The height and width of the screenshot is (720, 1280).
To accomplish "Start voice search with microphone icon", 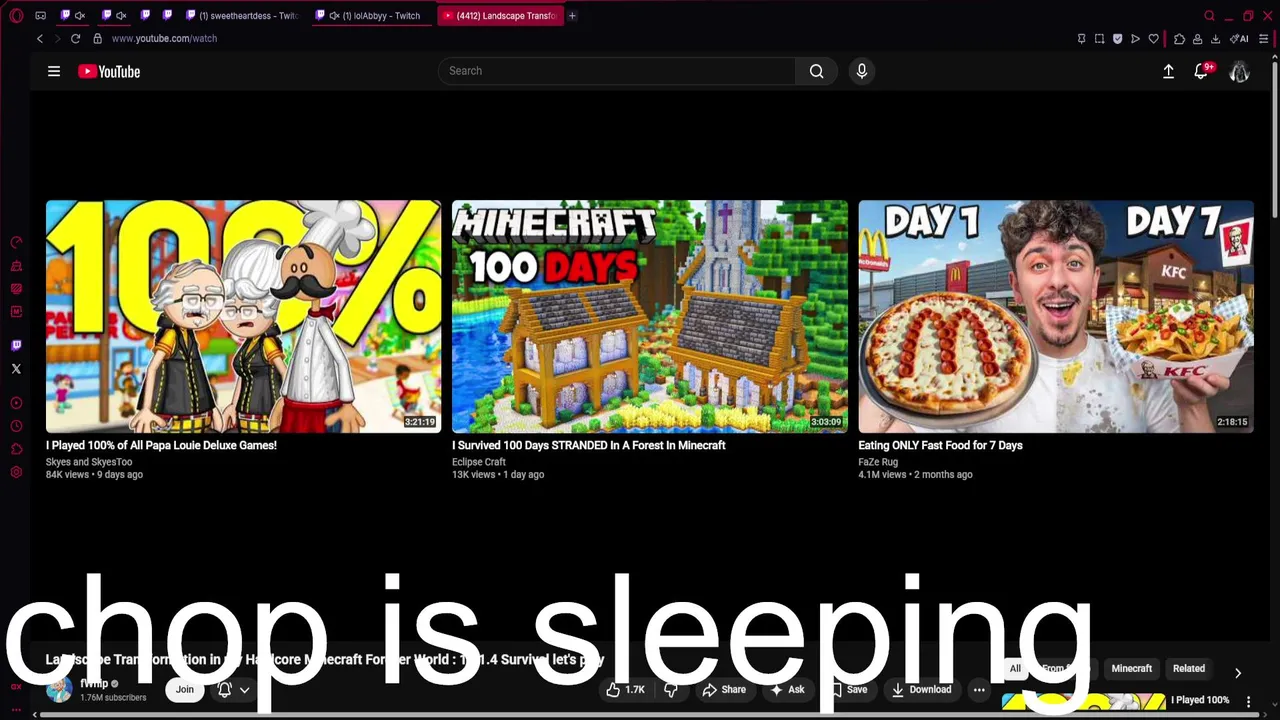I will (862, 71).
